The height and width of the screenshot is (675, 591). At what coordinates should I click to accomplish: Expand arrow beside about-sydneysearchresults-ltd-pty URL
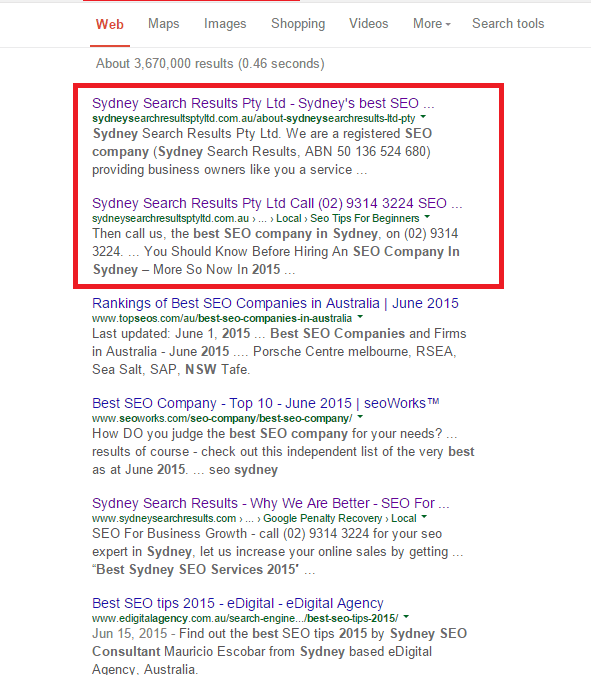423,117
